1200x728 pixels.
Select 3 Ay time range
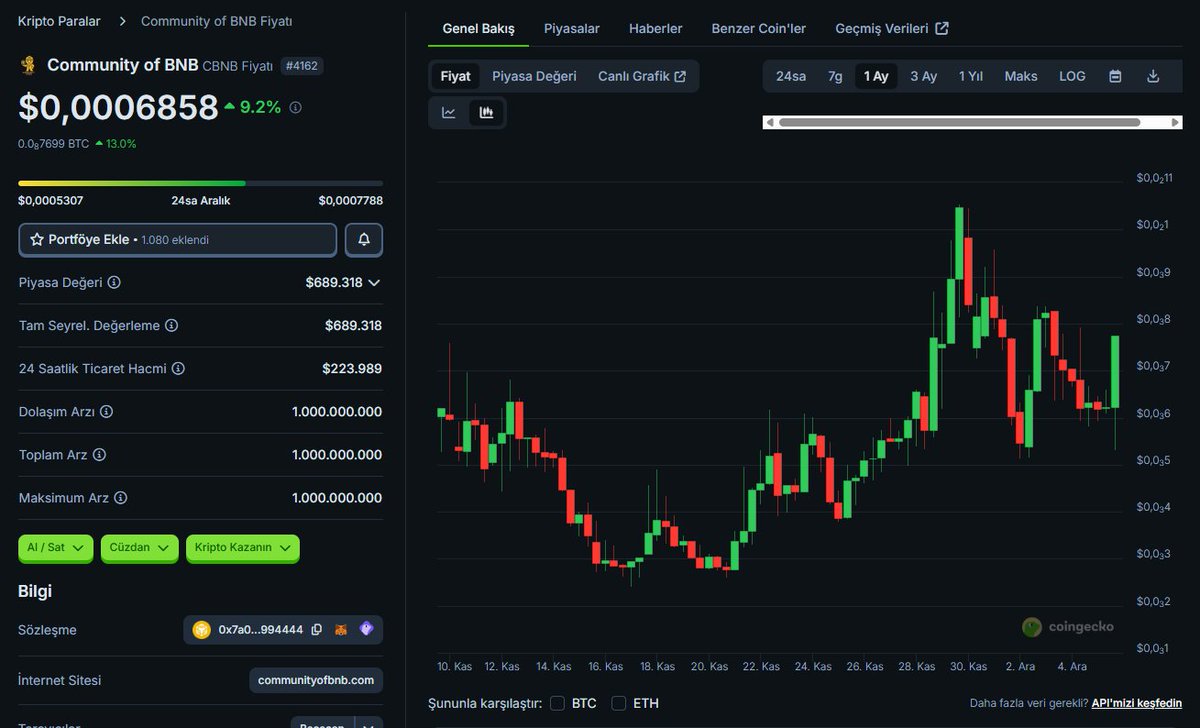pos(923,76)
